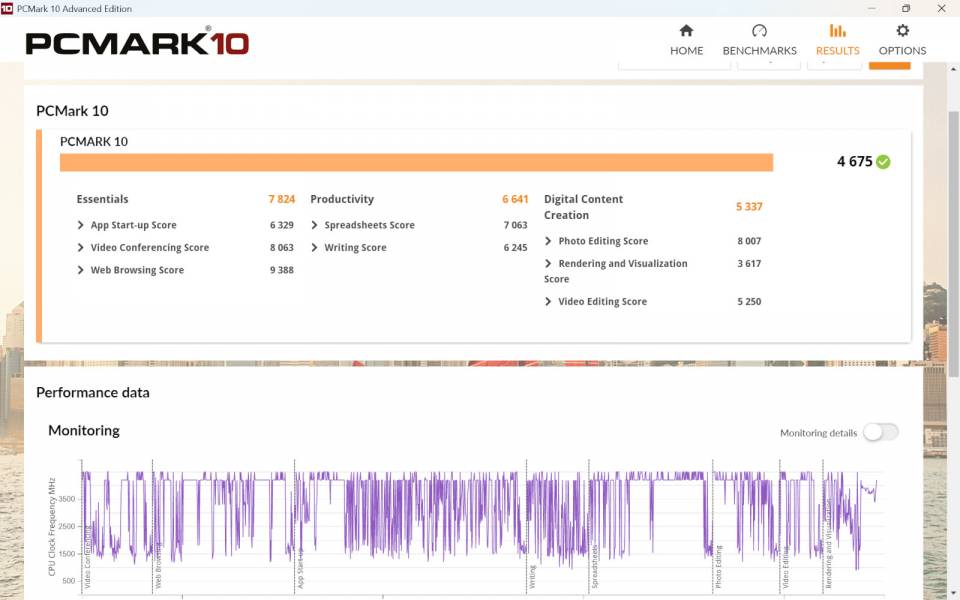Click the Web Browsing score value 9 388

click(282, 270)
